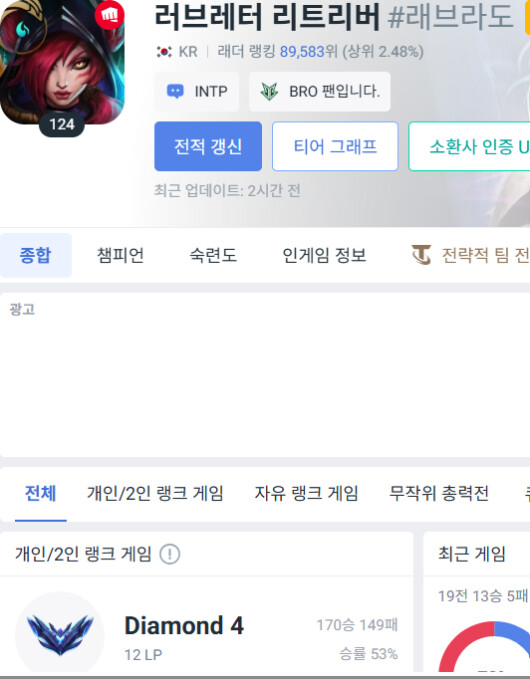Open the 숙련도 tab
The height and width of the screenshot is (679, 530).
tap(213, 255)
